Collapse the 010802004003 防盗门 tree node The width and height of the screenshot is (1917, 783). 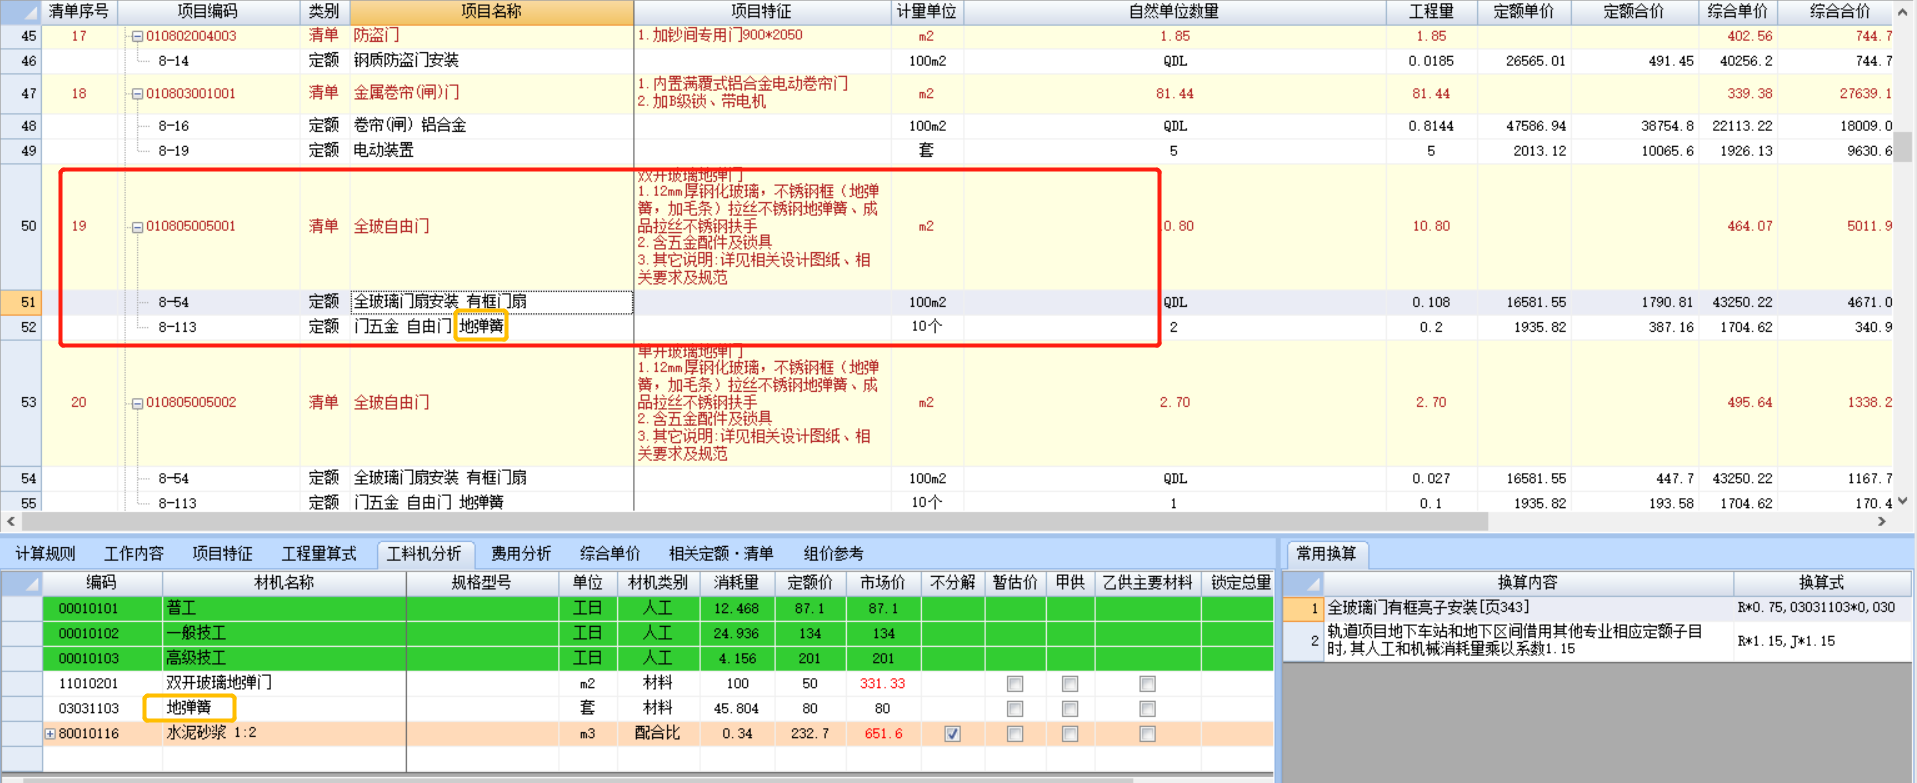click(x=137, y=36)
